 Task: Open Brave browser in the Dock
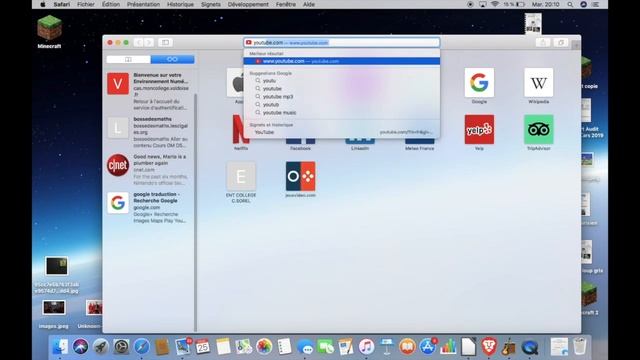489,347
